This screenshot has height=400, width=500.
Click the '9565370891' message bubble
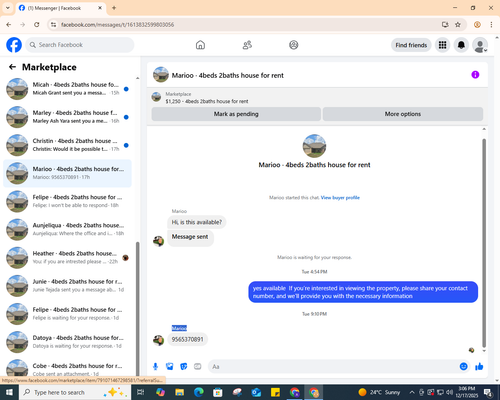pyautogui.click(x=187, y=340)
